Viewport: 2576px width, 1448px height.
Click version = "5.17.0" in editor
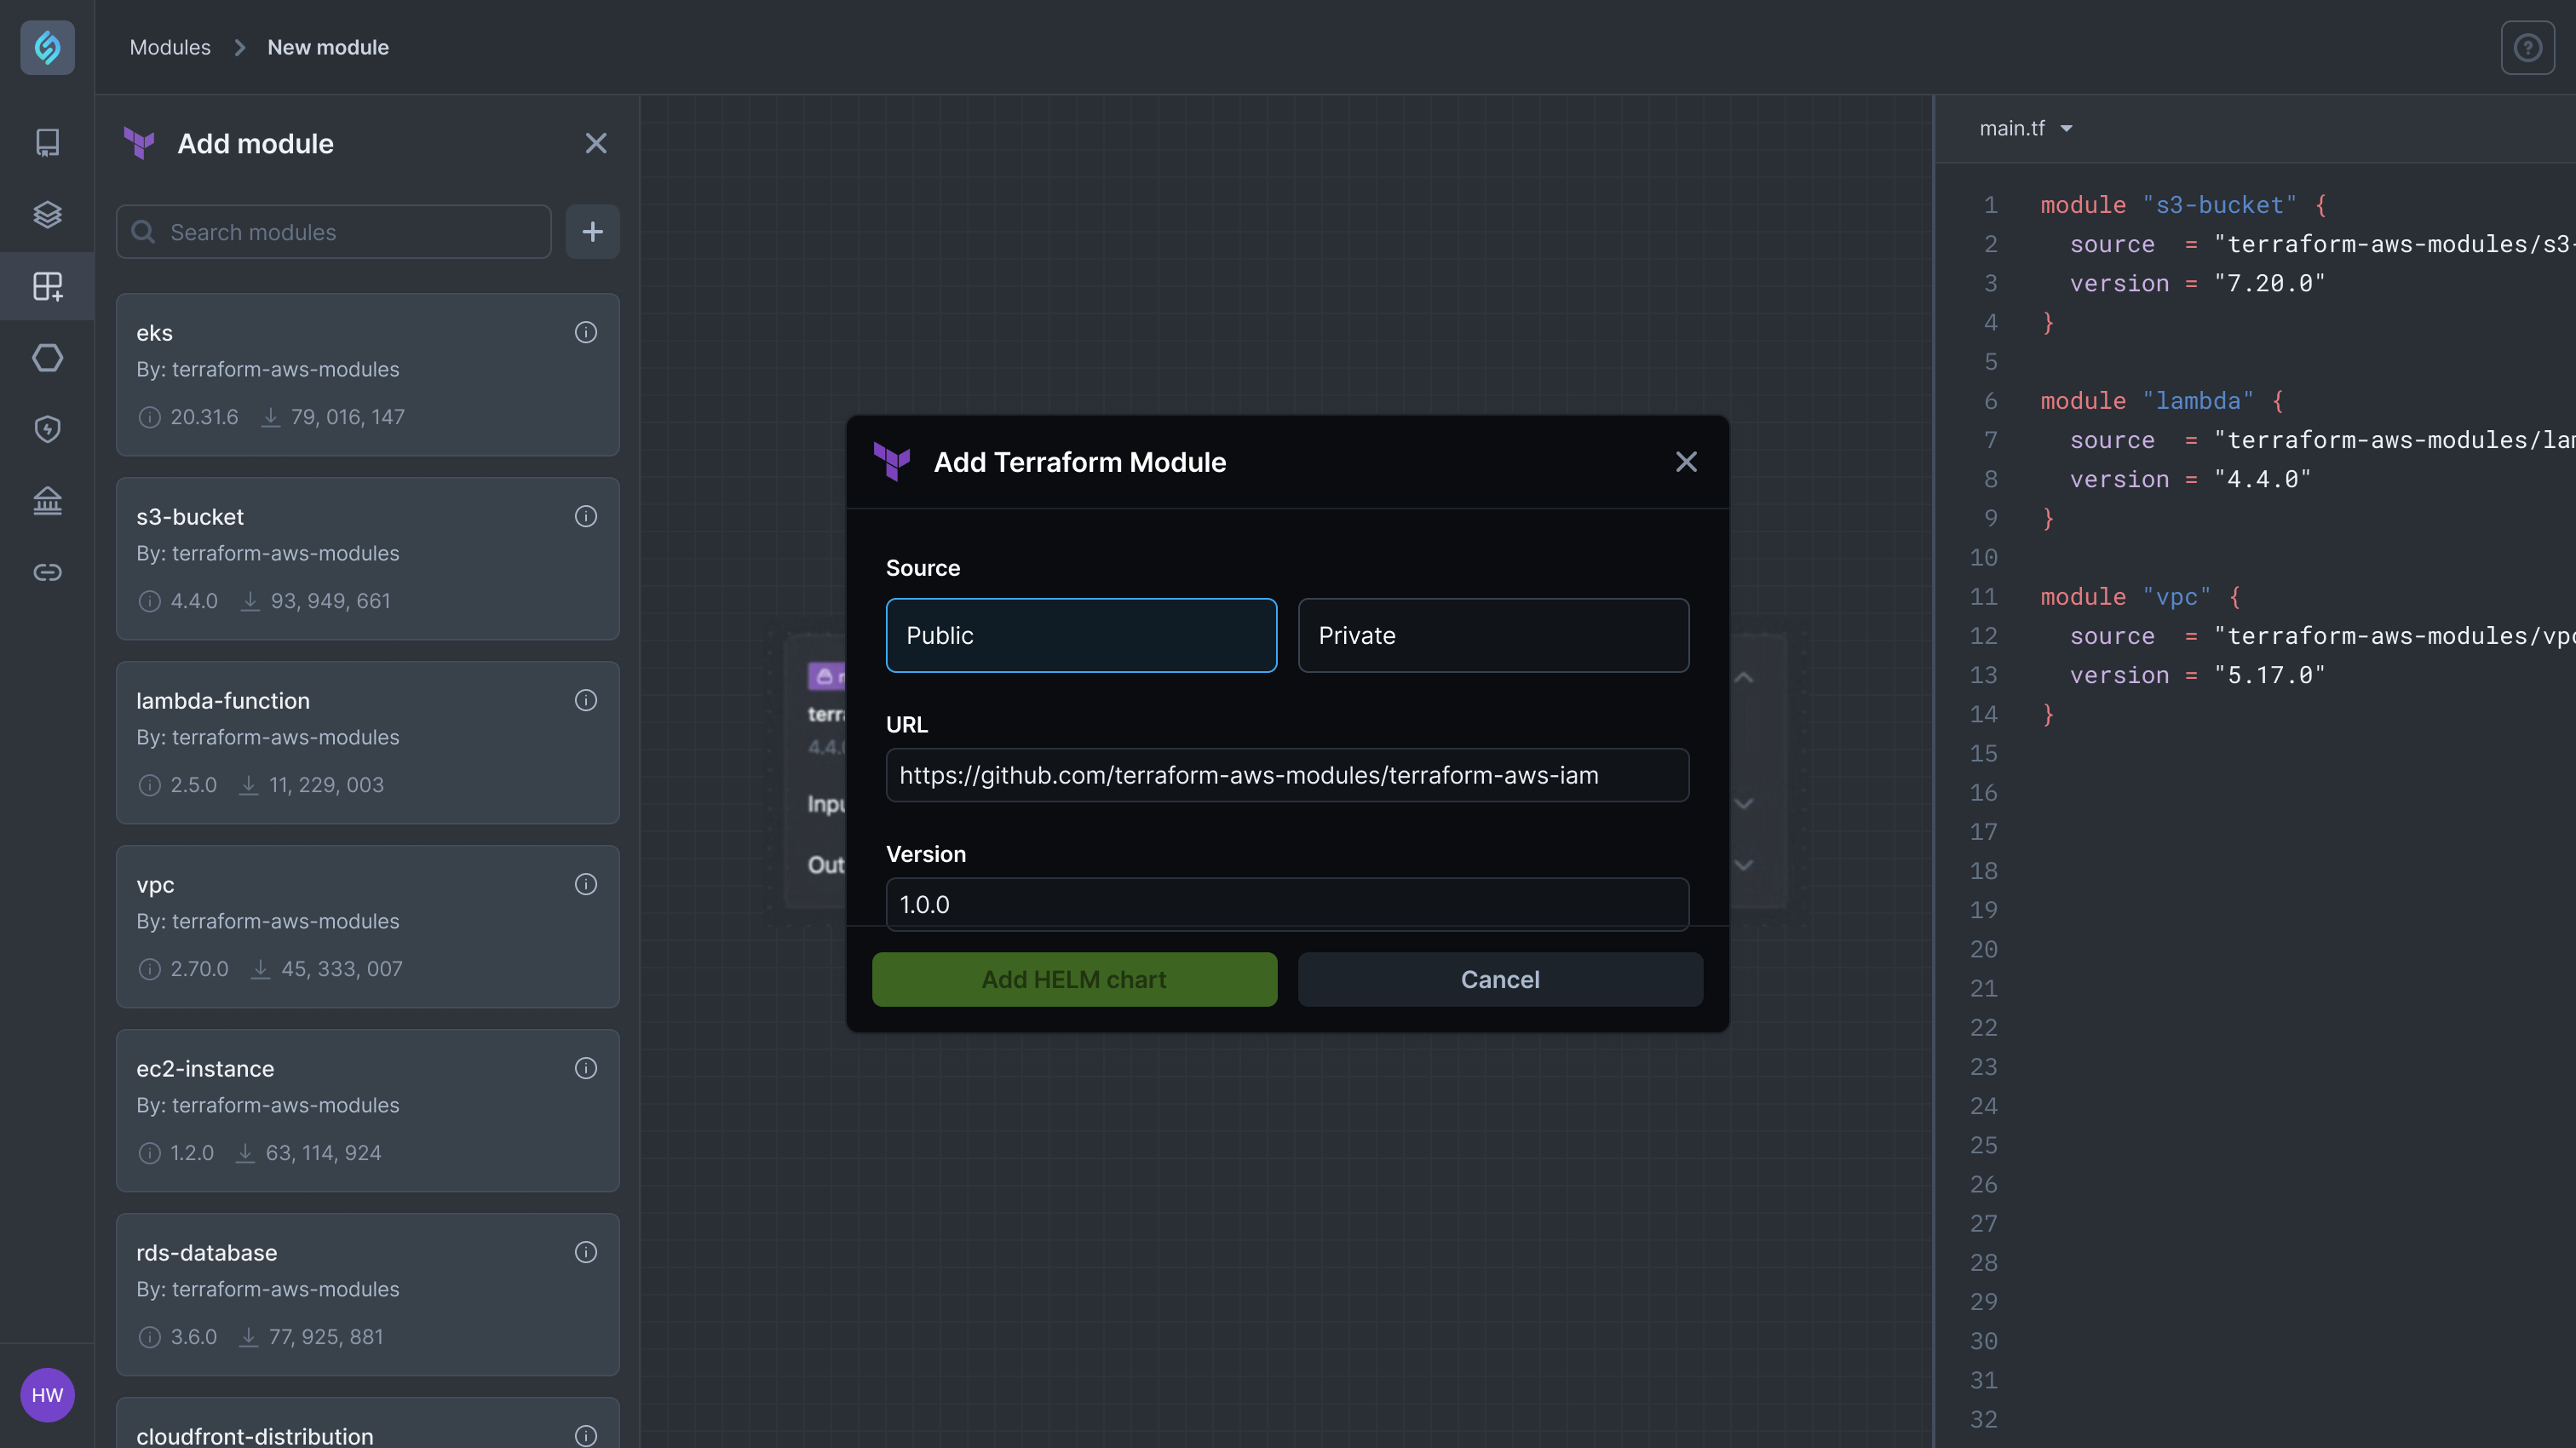(x=2198, y=675)
